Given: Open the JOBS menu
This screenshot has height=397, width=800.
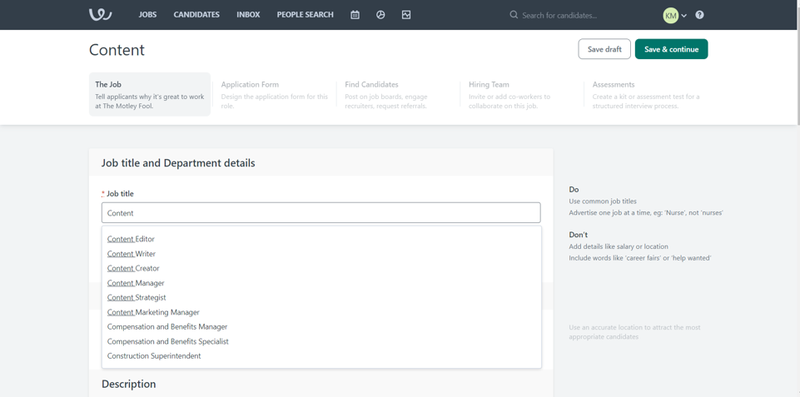Looking at the screenshot, I should (147, 15).
